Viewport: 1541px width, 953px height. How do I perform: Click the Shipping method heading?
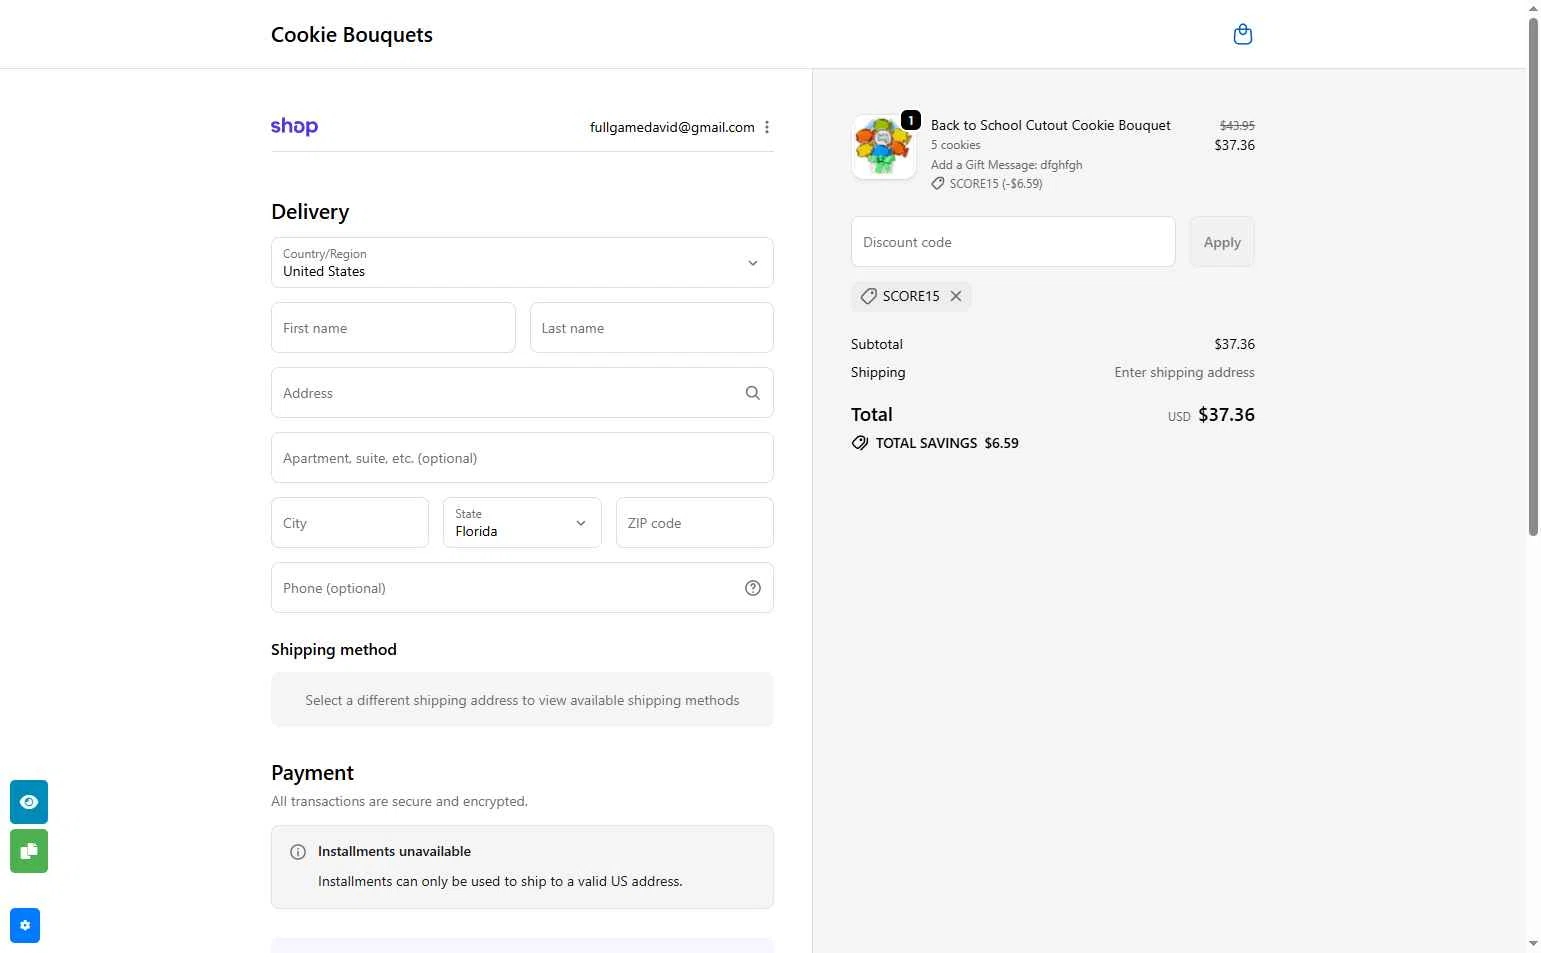pos(334,650)
